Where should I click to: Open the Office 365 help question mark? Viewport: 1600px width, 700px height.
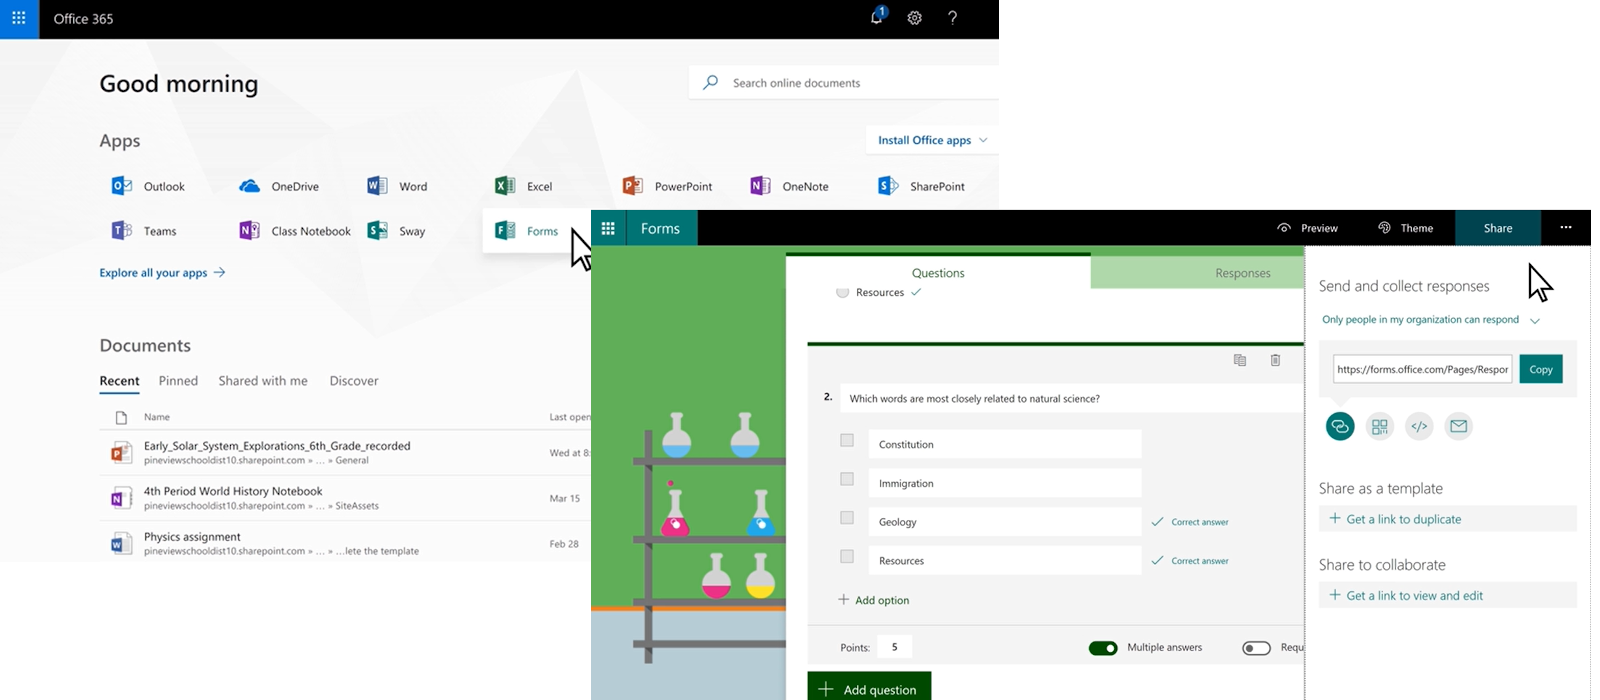(952, 18)
